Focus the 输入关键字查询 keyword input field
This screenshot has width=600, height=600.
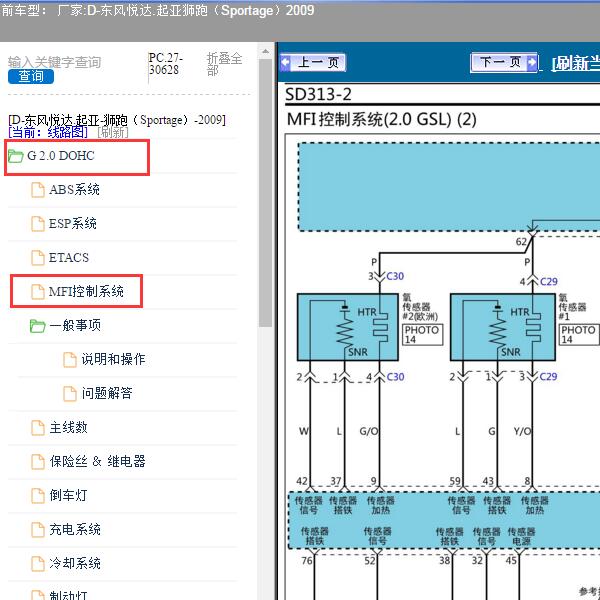point(54,62)
